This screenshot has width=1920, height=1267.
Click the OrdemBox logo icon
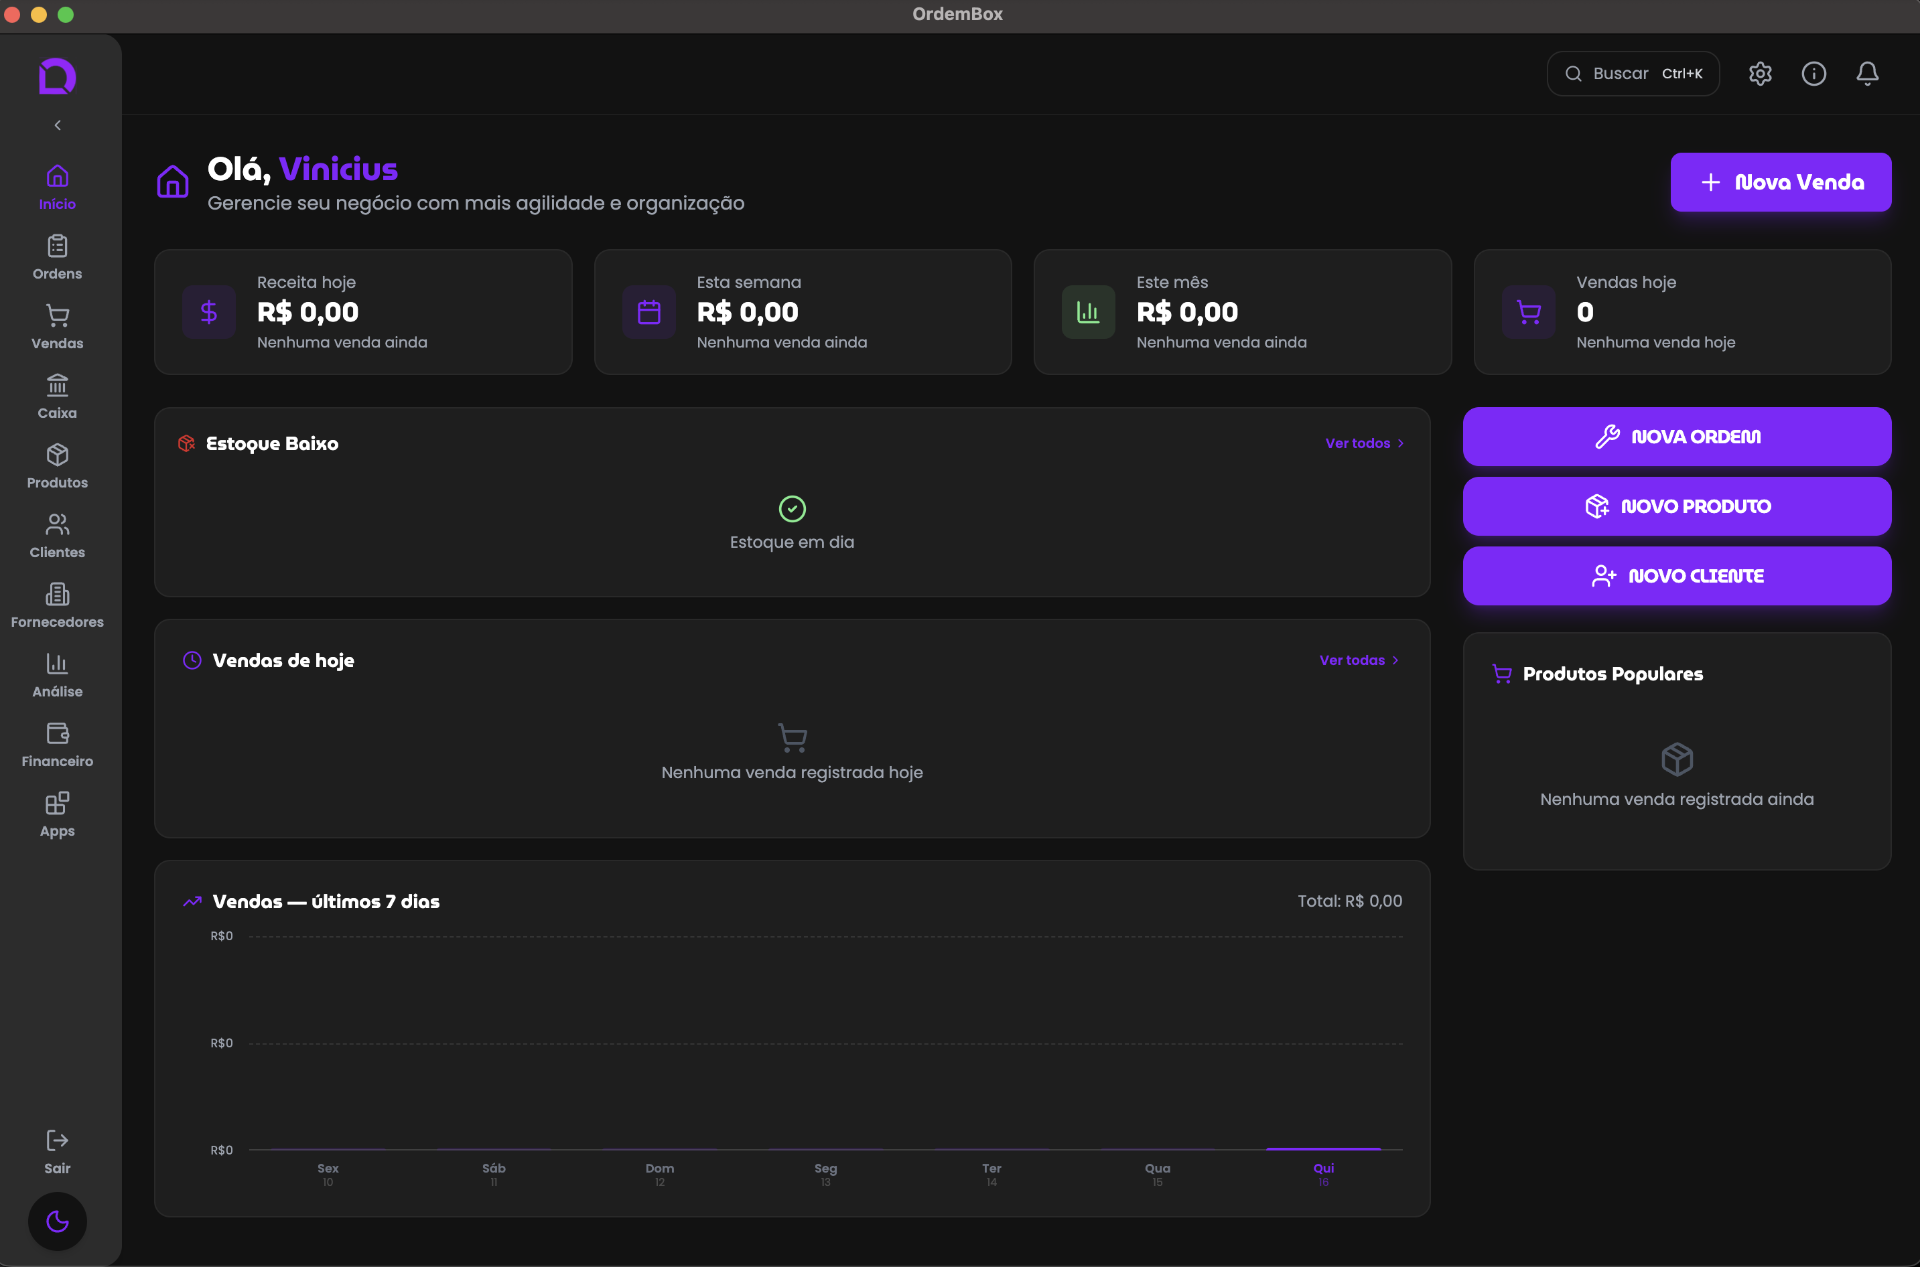(x=57, y=76)
